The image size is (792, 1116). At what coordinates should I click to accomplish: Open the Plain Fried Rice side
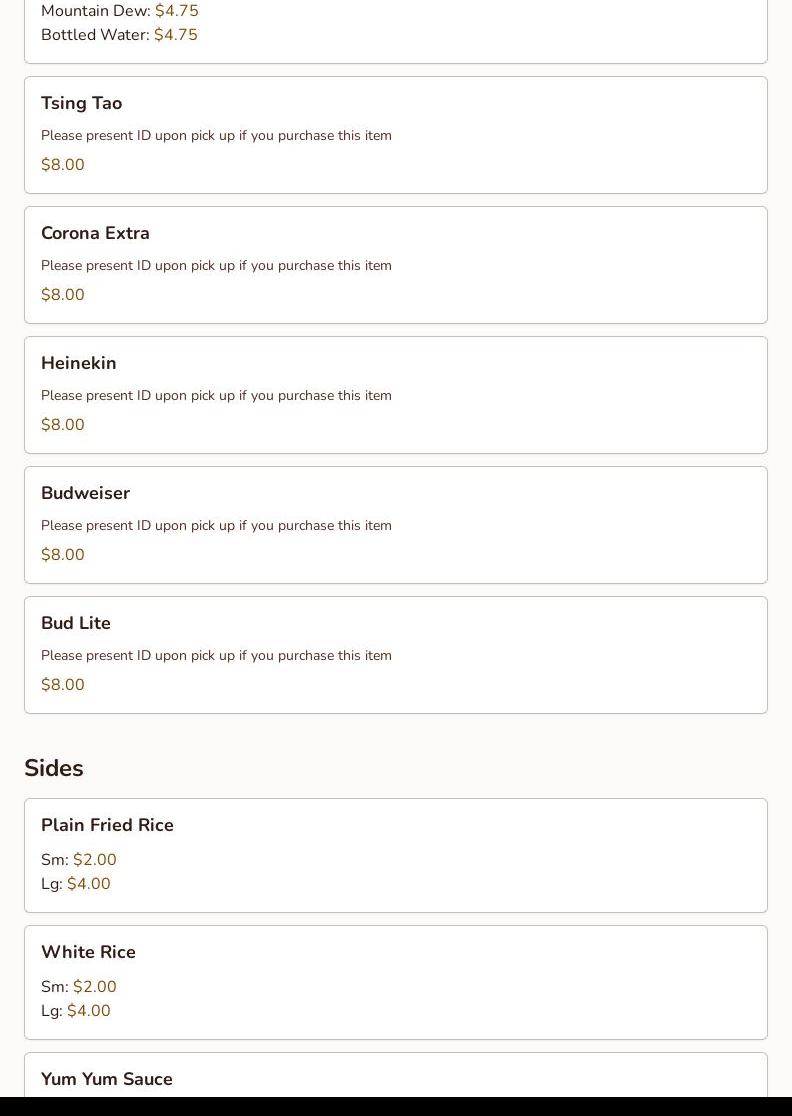pyautogui.click(x=107, y=826)
